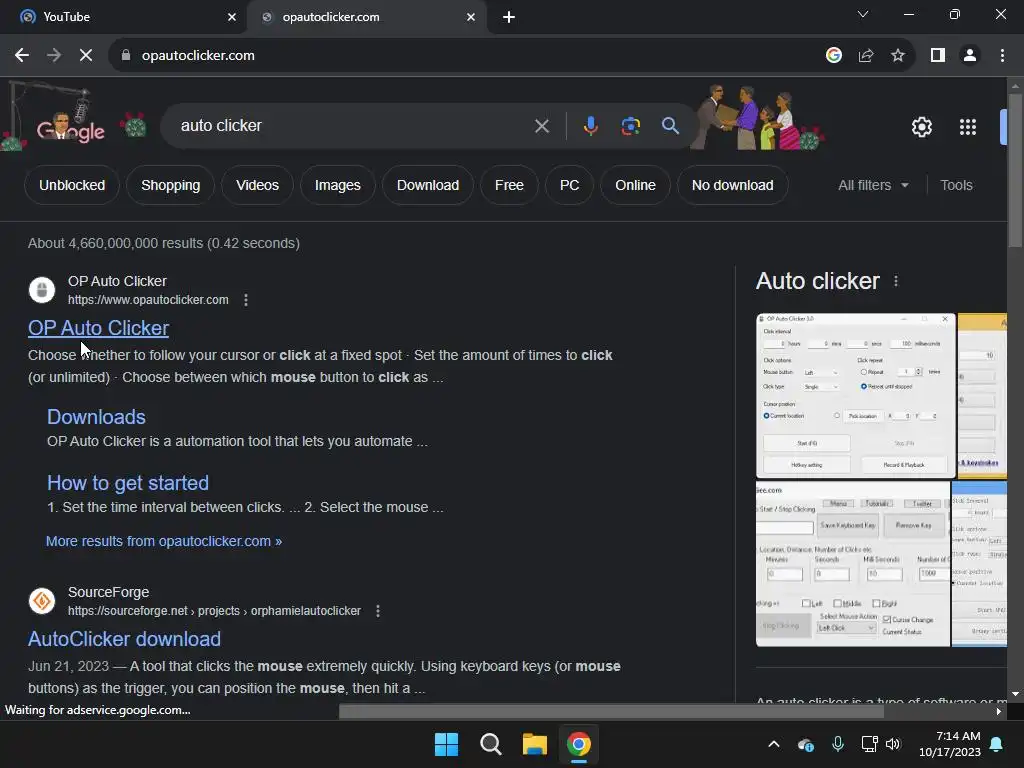Apply the No download filter chip

(733, 185)
